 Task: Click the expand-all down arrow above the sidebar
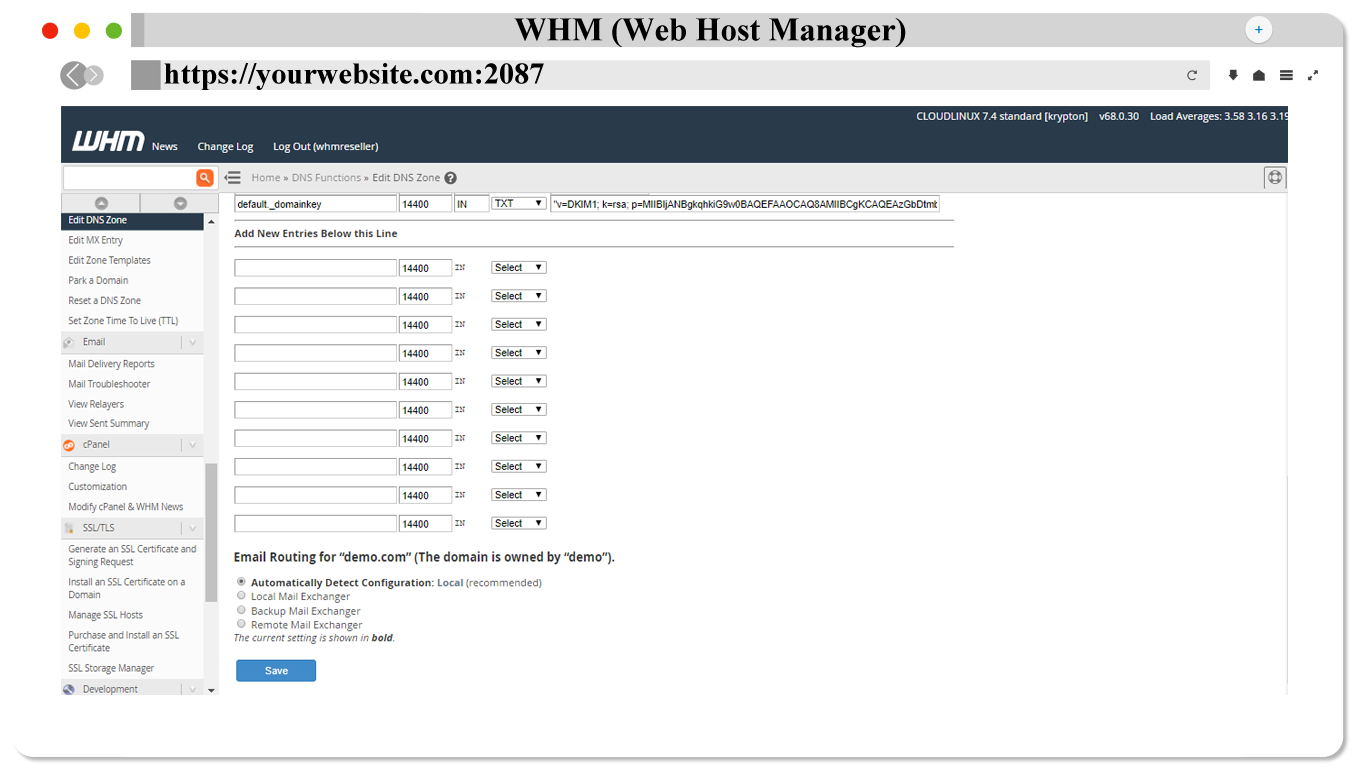tap(180, 203)
